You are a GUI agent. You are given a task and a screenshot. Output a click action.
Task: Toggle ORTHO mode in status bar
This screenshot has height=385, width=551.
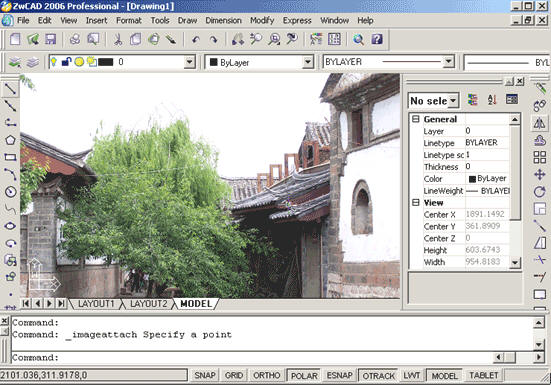(266, 375)
